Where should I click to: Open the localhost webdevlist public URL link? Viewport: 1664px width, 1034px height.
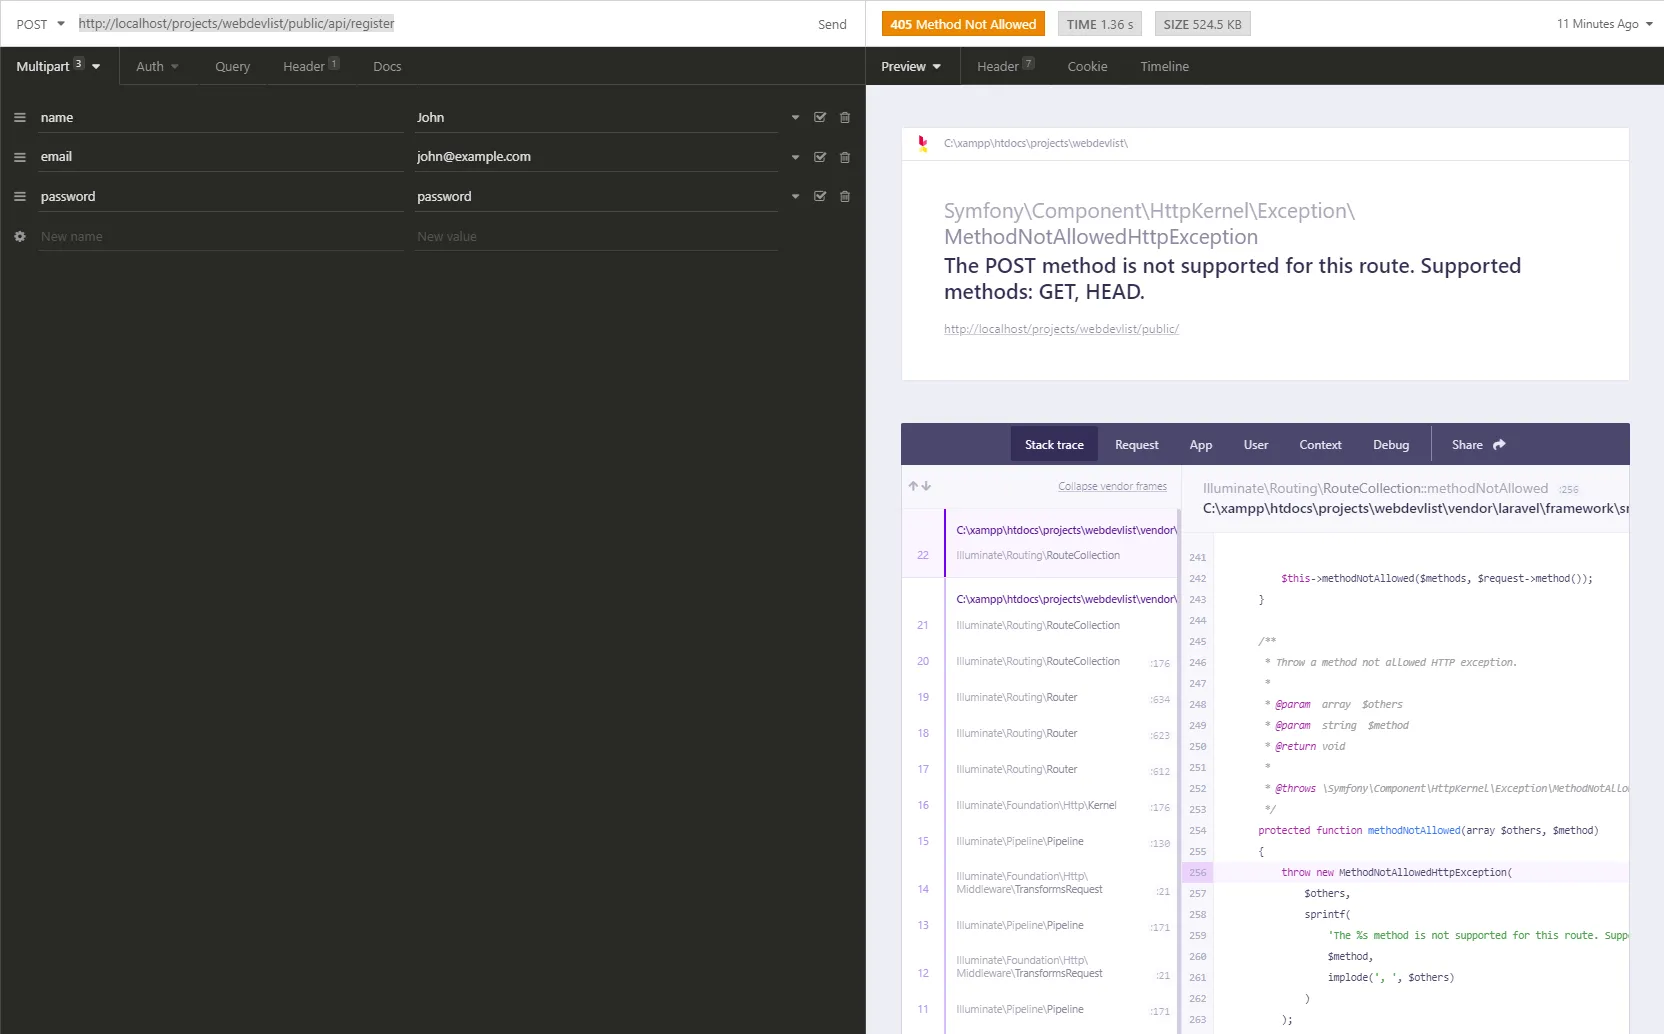pos(1061,329)
